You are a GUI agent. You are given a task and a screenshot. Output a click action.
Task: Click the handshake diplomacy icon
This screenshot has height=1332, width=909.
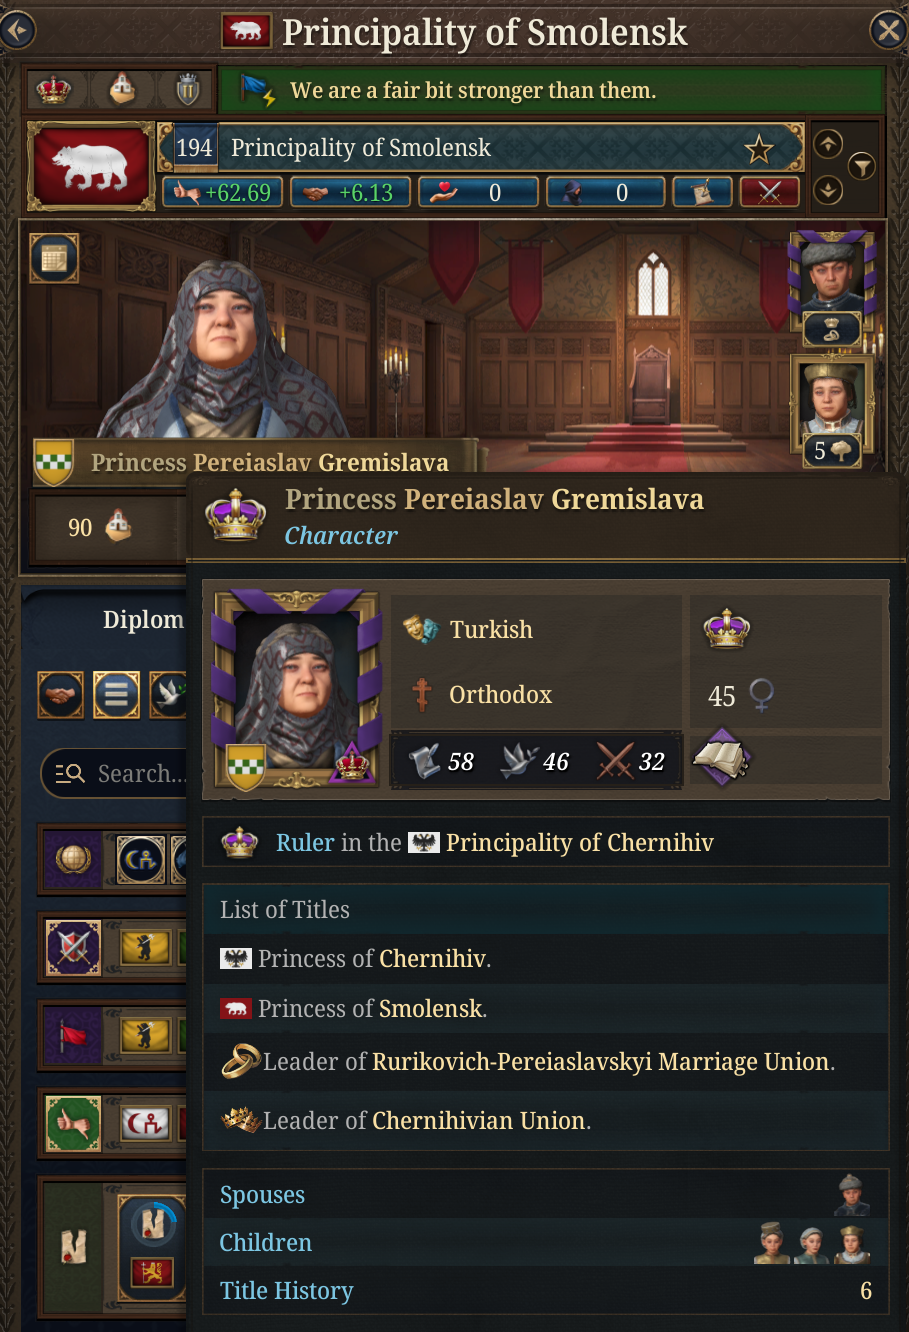coord(61,693)
